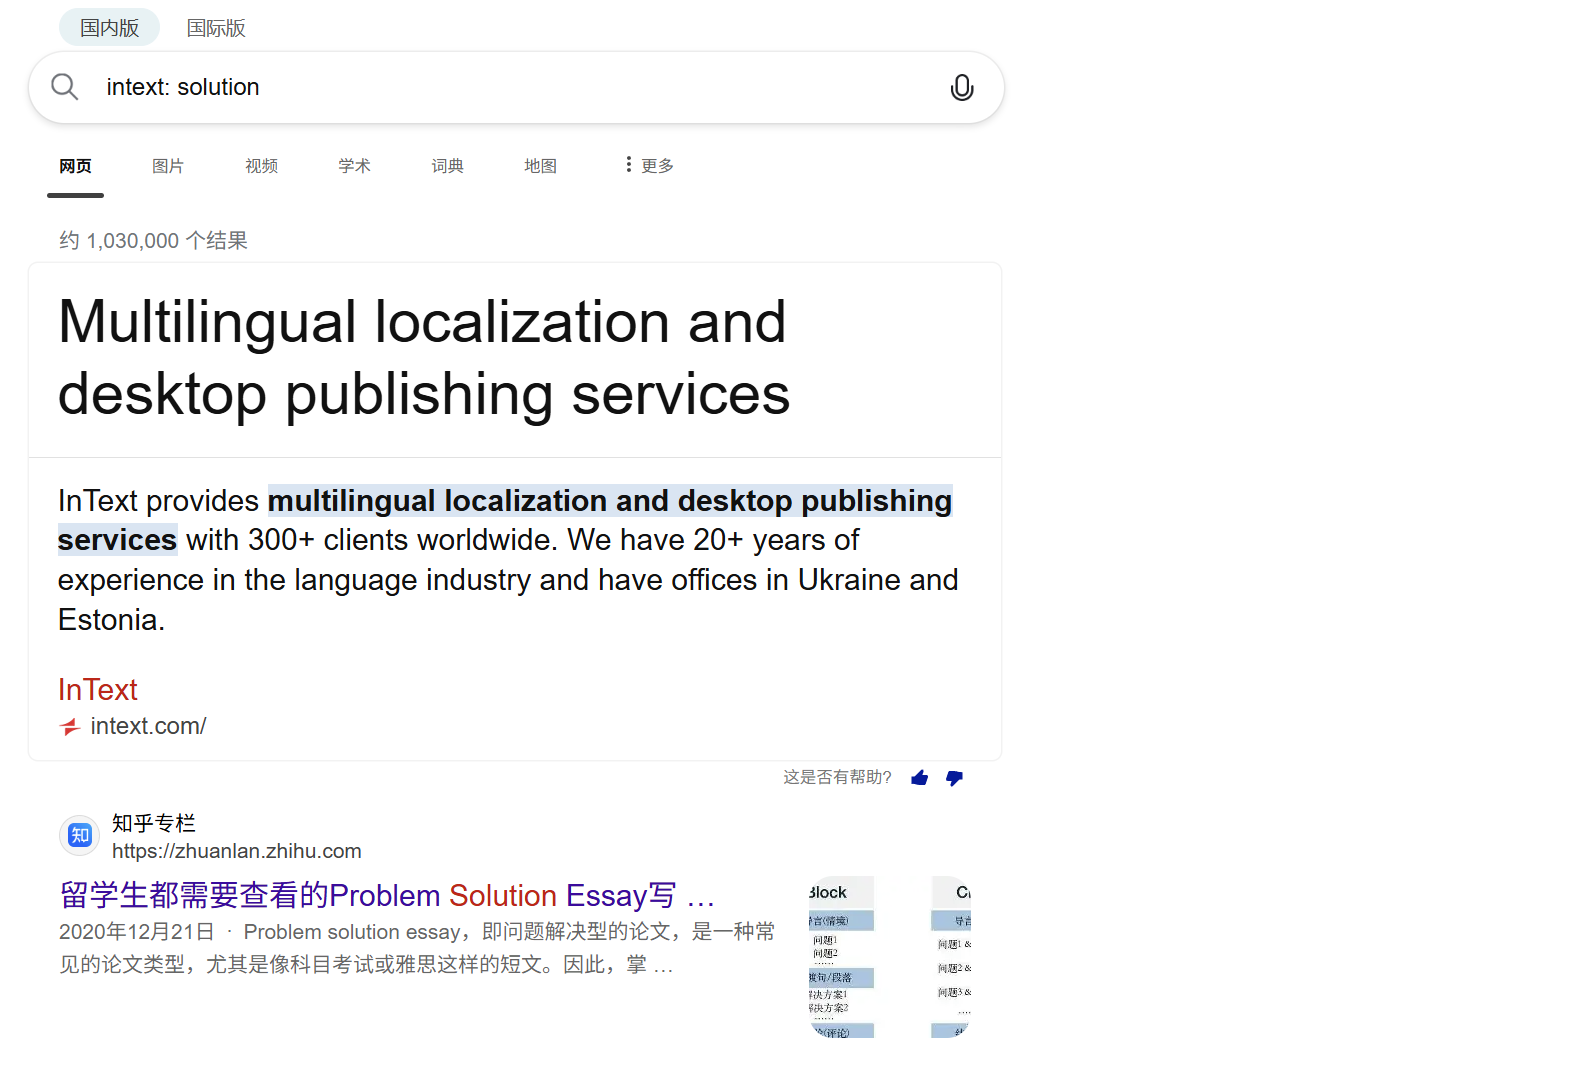This screenshot has width=1584, height=1090.
Task: Click the Multilingual localization answer heading
Action: [424, 357]
